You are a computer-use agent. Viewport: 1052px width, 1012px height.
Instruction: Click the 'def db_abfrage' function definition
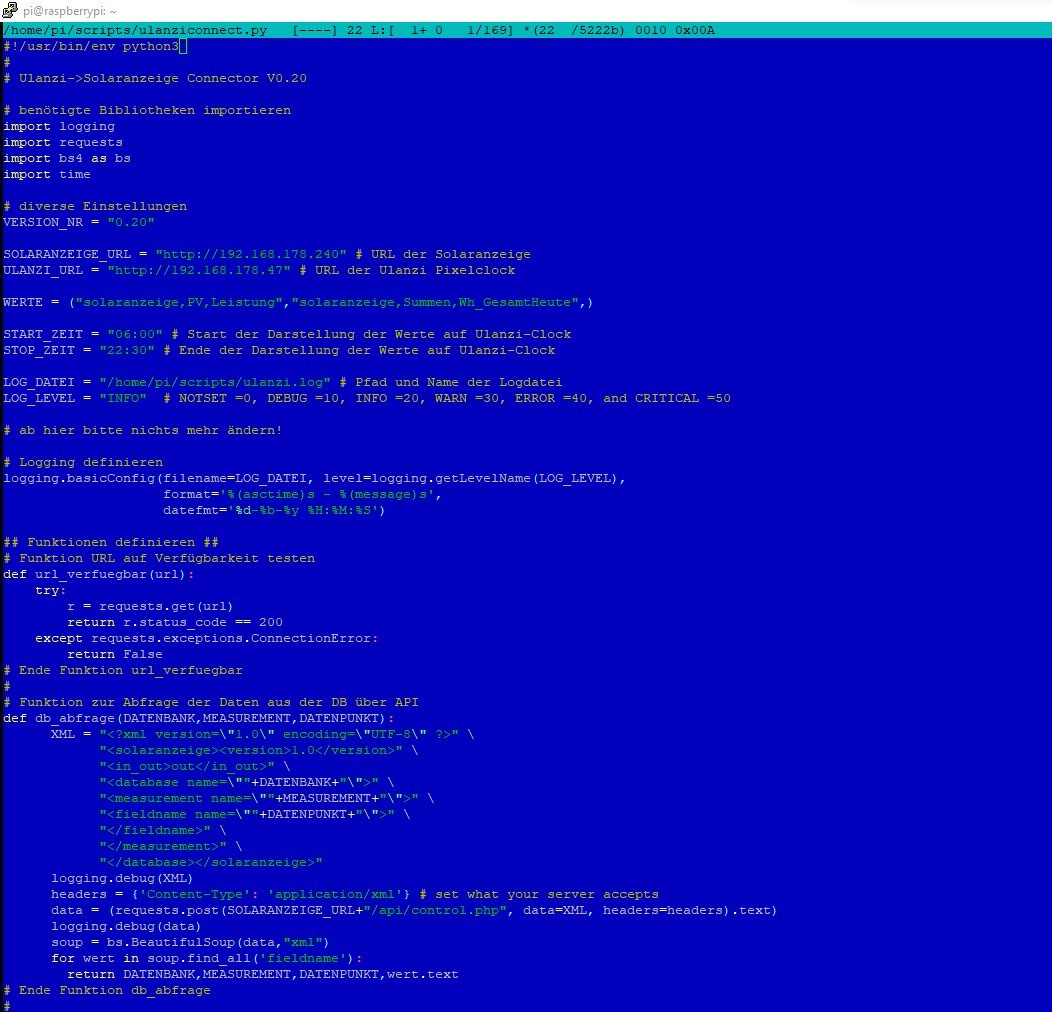tap(199, 718)
